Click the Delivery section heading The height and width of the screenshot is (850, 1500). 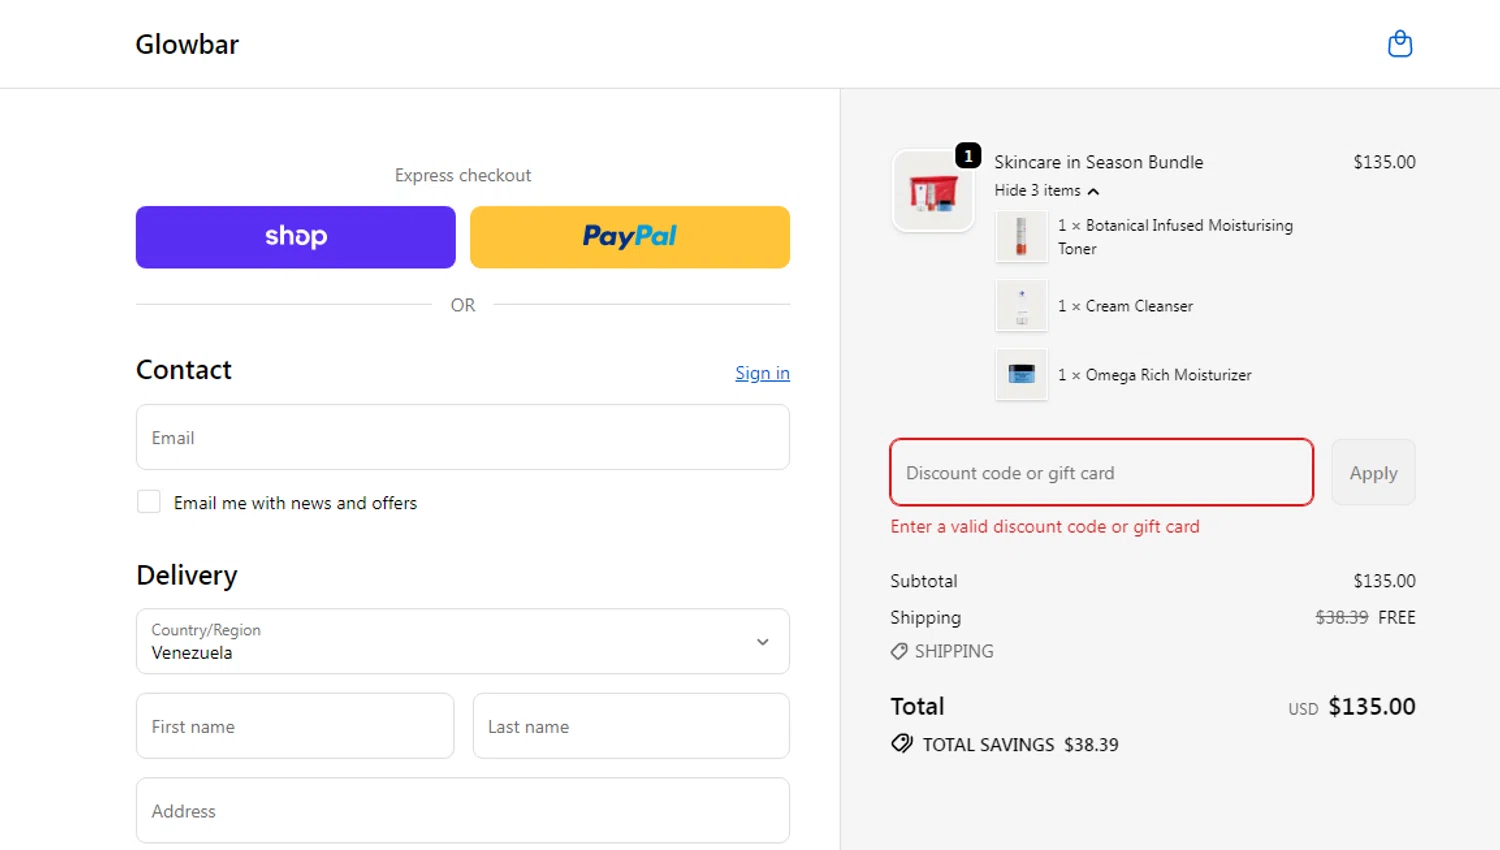click(x=187, y=575)
